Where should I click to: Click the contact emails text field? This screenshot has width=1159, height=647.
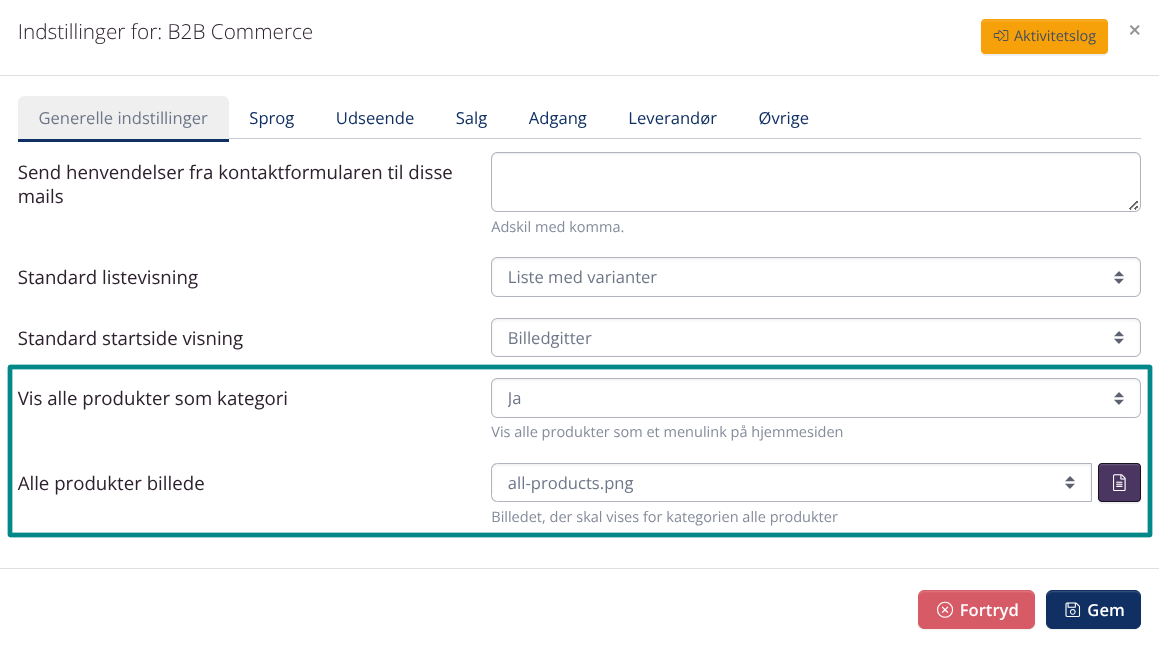coord(815,181)
